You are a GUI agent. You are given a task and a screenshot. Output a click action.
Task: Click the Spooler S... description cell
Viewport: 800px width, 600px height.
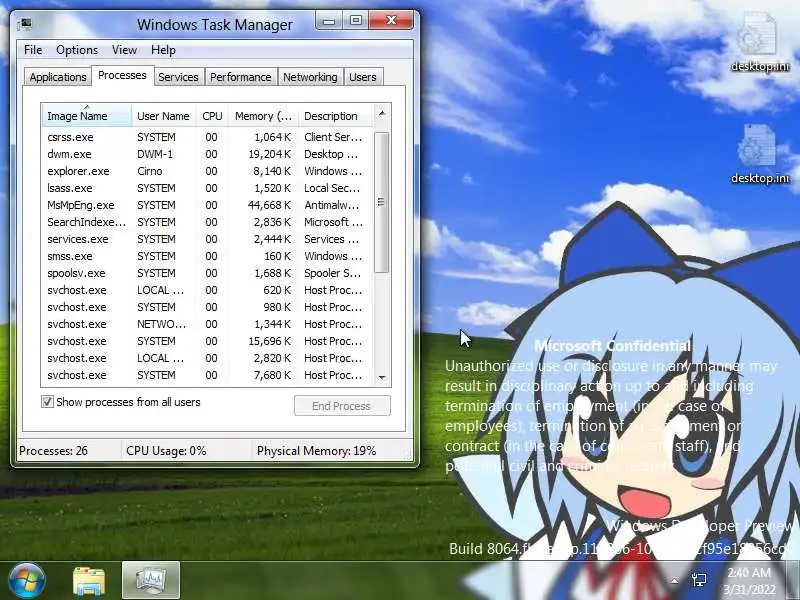(332, 273)
